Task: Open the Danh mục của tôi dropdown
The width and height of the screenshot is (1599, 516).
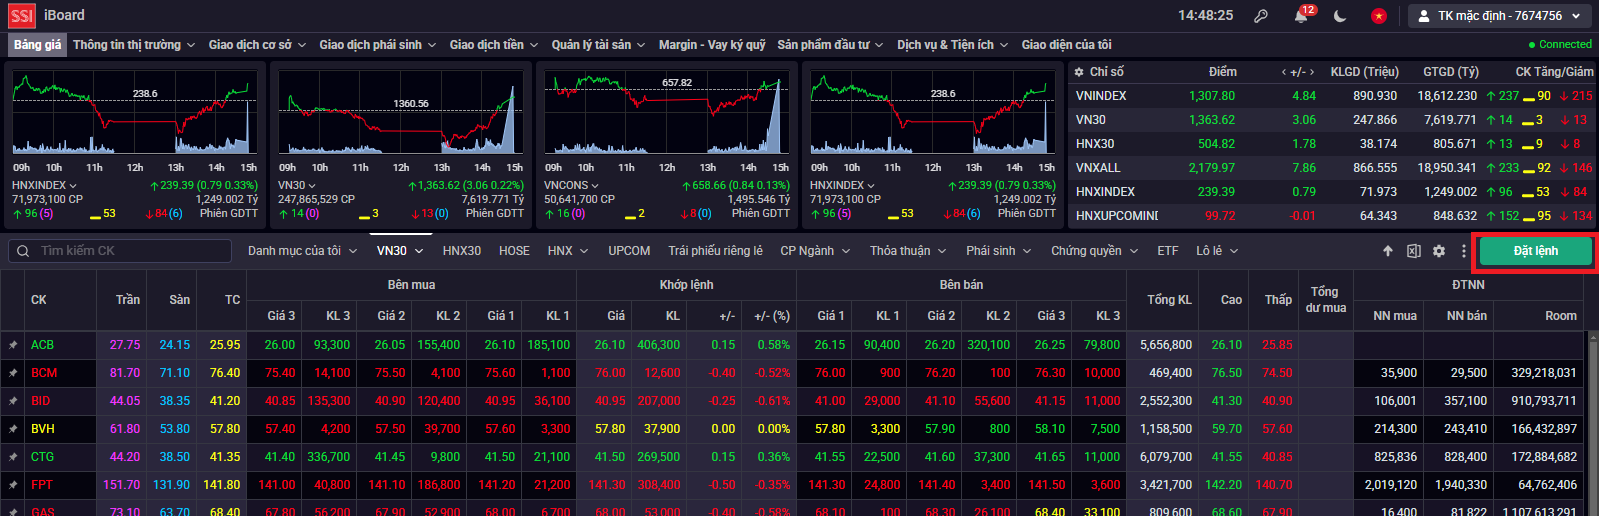Action: click(x=302, y=251)
